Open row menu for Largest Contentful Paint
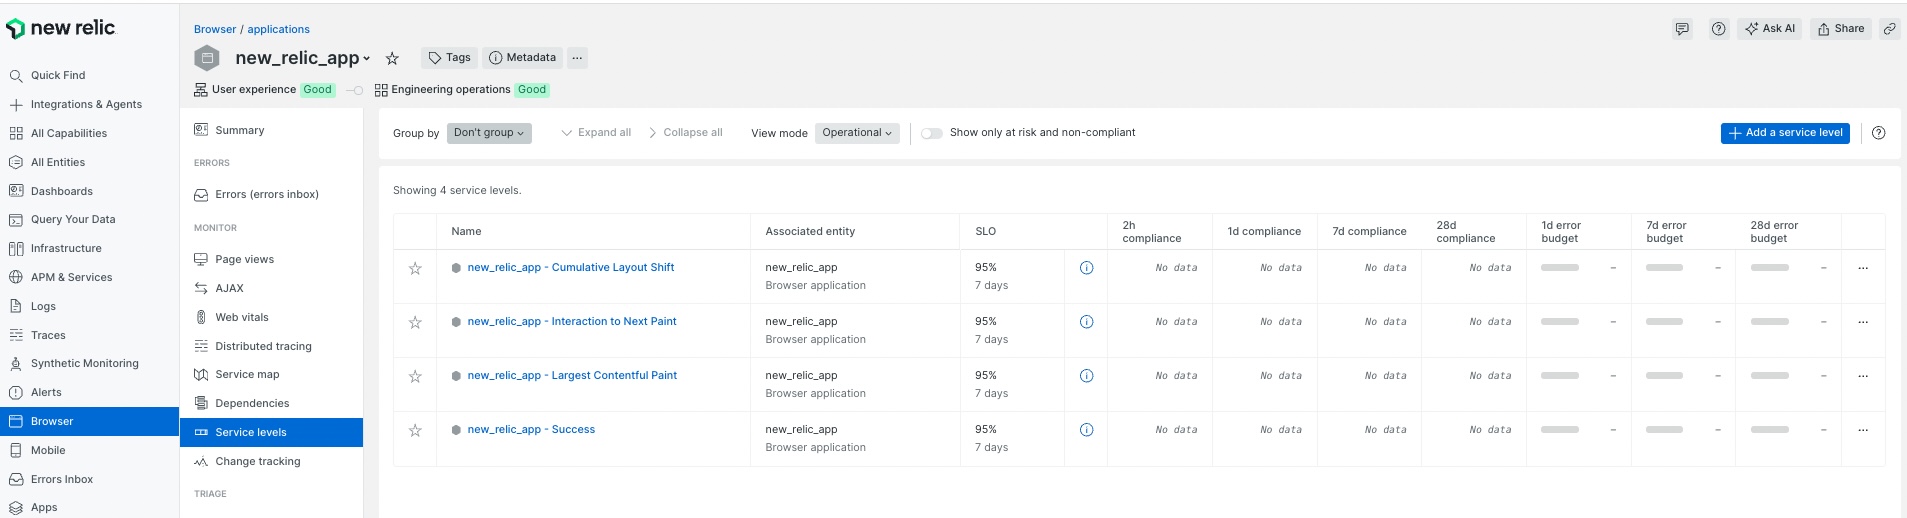This screenshot has height=518, width=1907. coord(1863,376)
